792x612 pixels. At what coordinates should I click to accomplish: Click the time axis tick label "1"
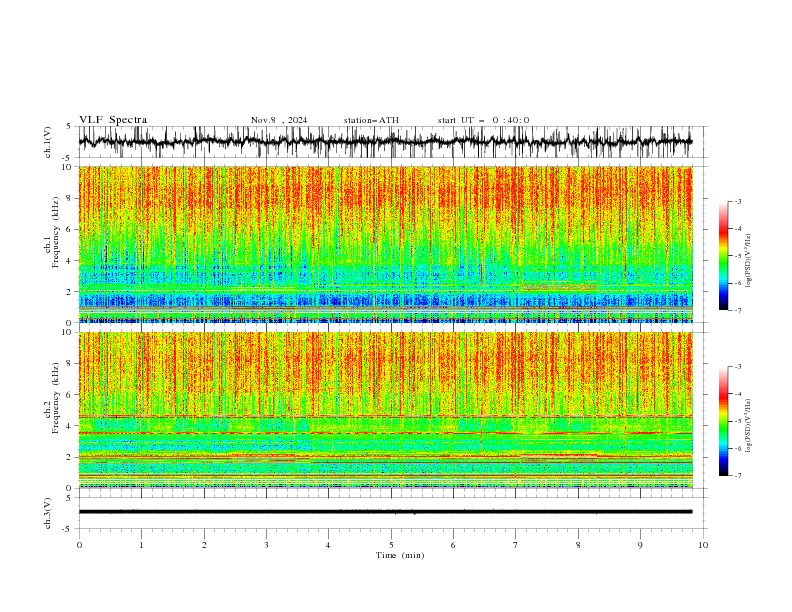pyautogui.click(x=141, y=545)
